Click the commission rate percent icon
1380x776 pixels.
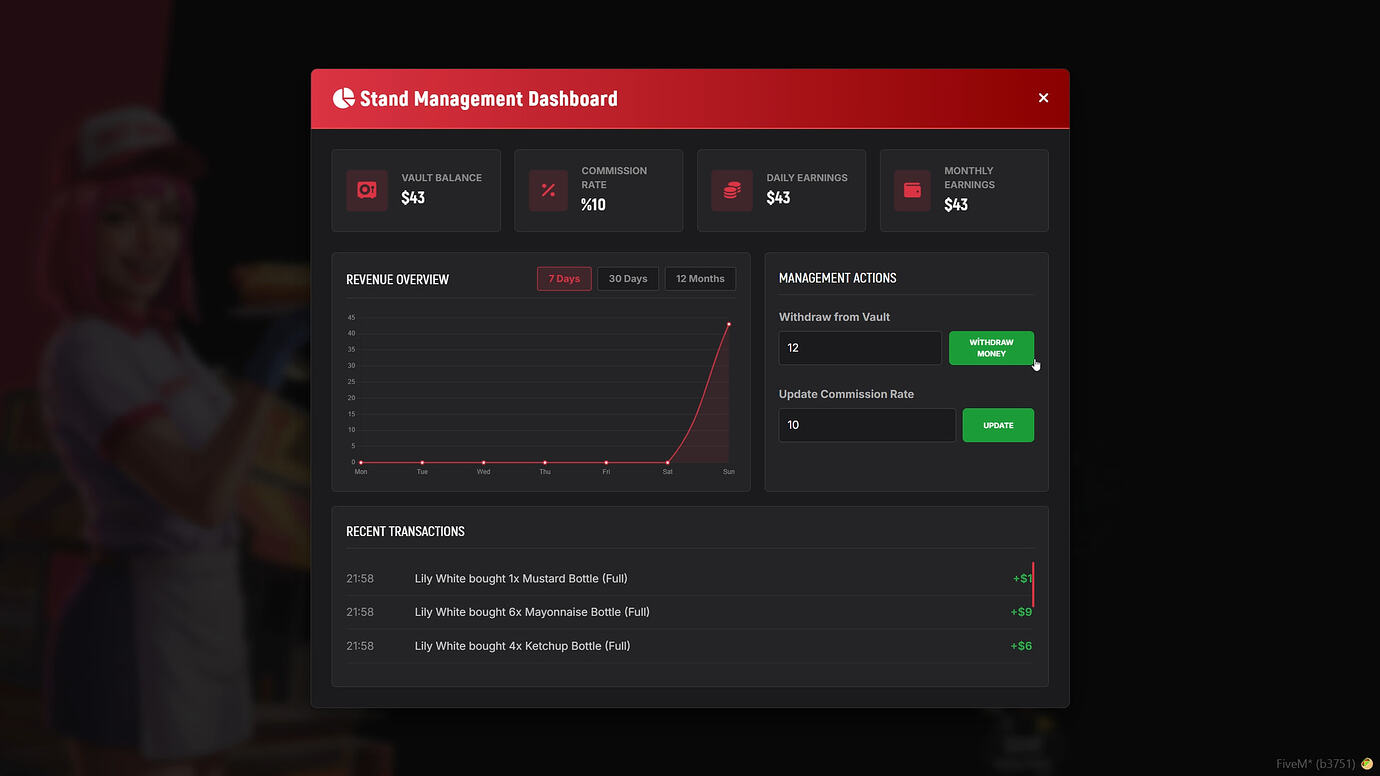tap(548, 190)
